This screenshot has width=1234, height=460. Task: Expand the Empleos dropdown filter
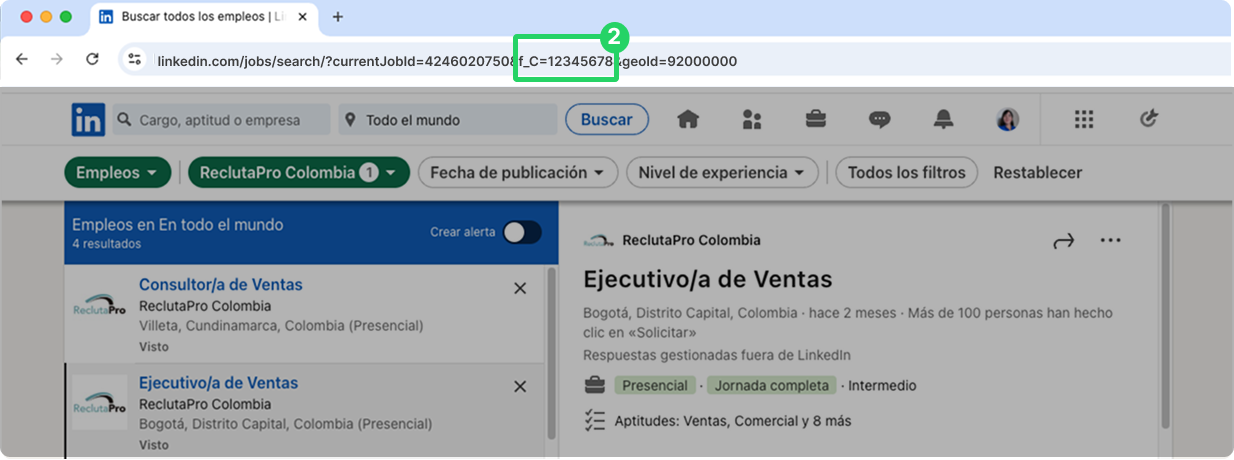pyautogui.click(x=117, y=173)
